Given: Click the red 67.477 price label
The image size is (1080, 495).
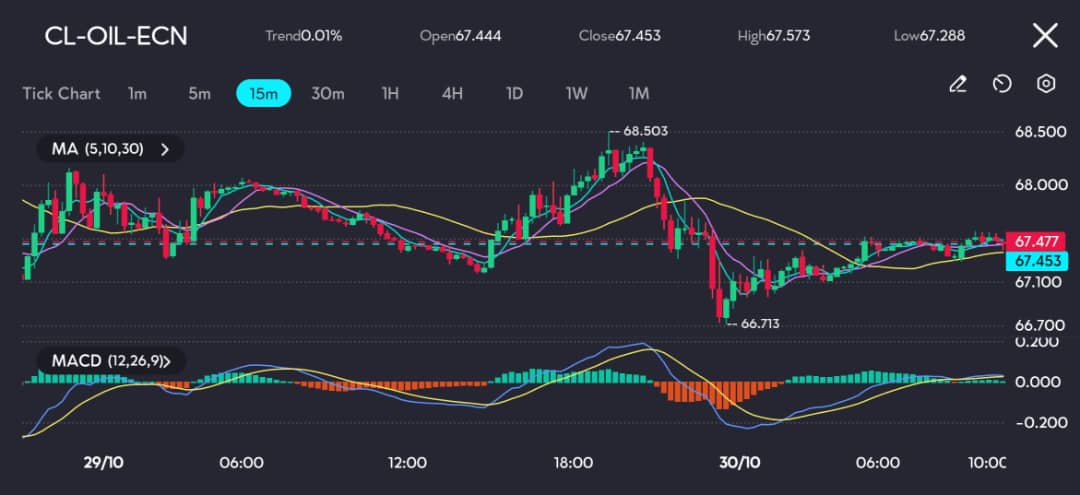Looking at the screenshot, I should point(1036,242).
